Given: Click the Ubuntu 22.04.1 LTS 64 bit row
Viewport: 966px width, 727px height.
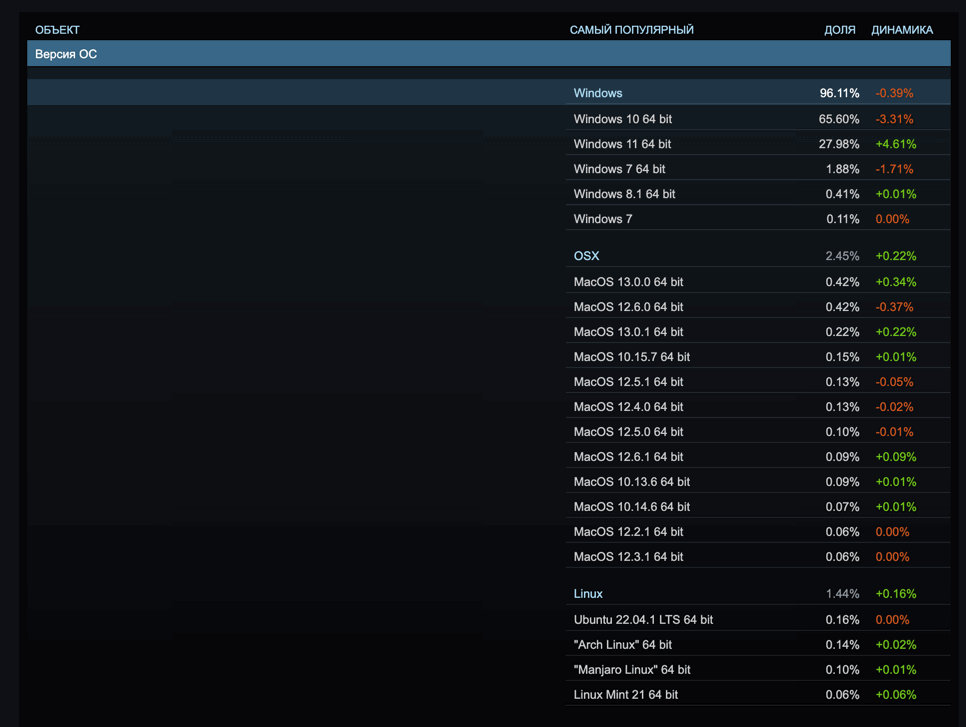Looking at the screenshot, I should pyautogui.click(x=758, y=620).
